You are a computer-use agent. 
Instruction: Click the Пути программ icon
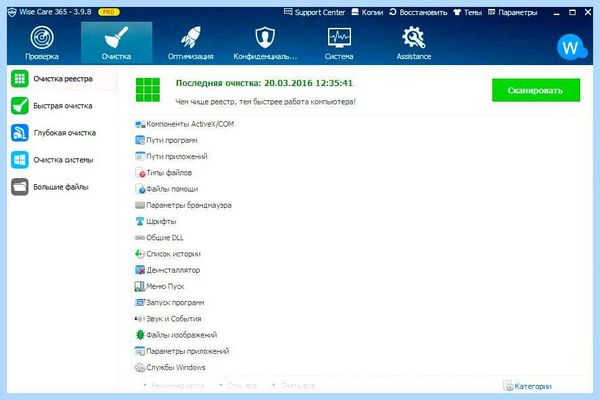pyautogui.click(x=140, y=140)
